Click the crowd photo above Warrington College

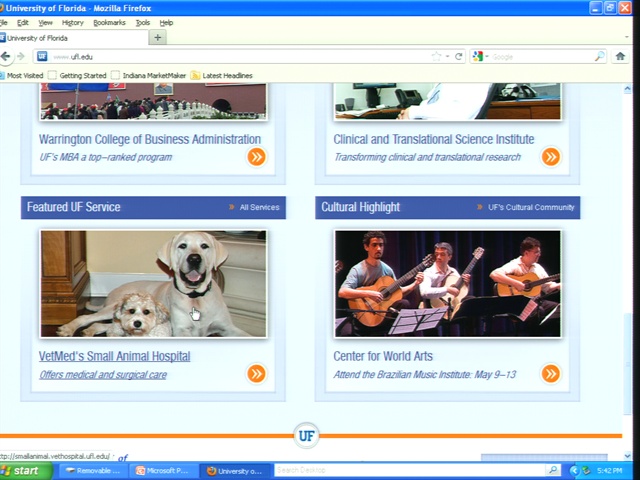[x=153, y=101]
